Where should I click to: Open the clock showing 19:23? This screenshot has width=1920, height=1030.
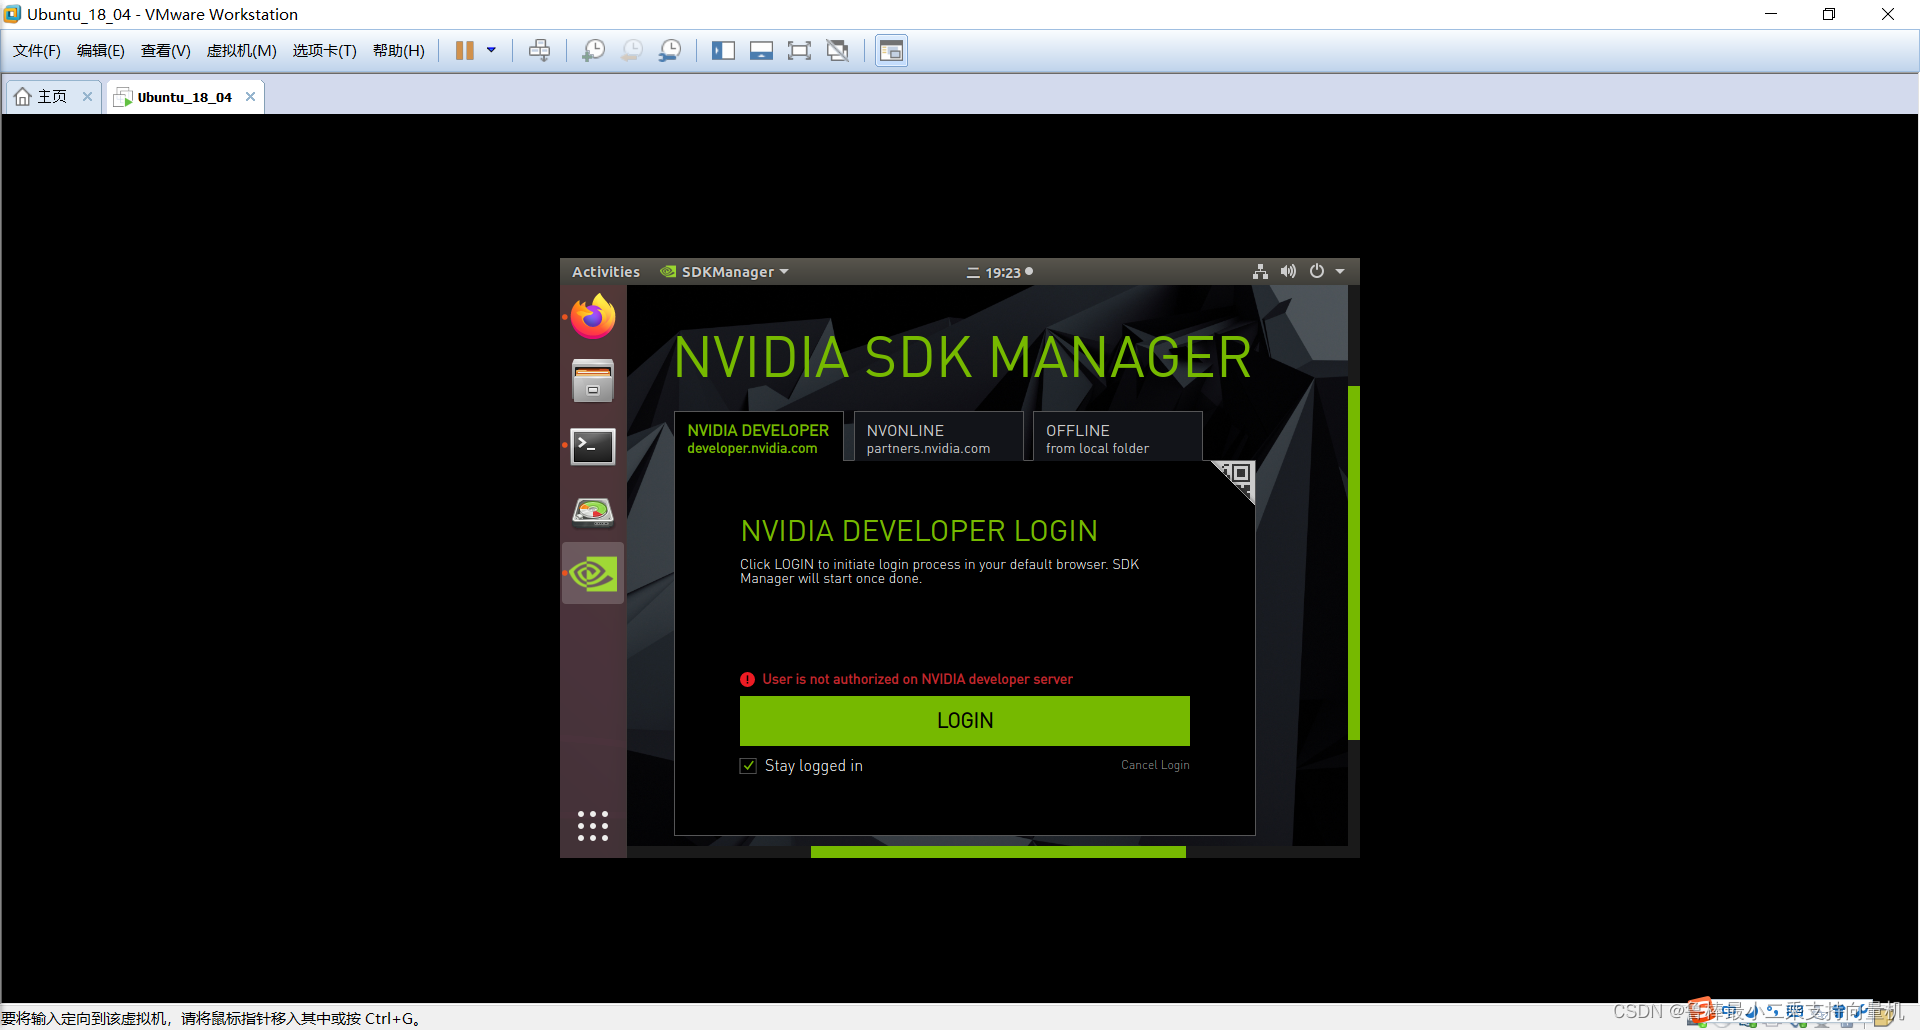(1000, 272)
